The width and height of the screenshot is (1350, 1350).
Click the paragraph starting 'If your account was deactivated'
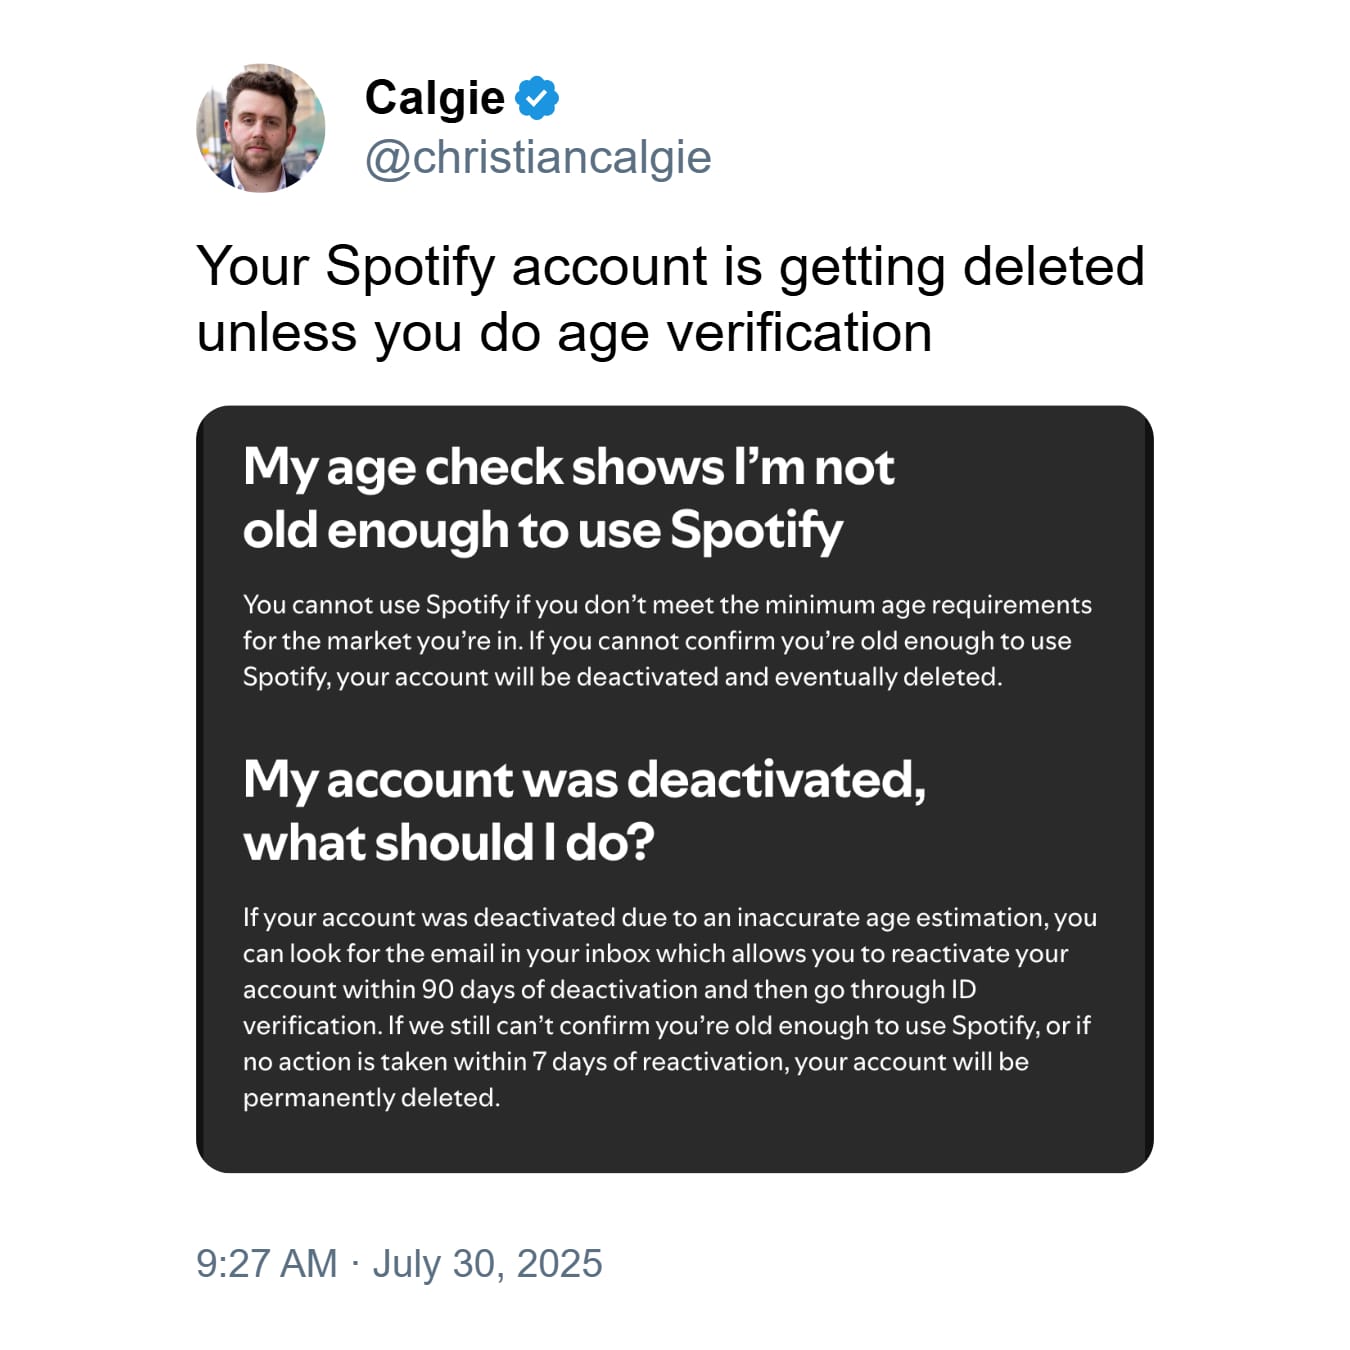tap(670, 1007)
